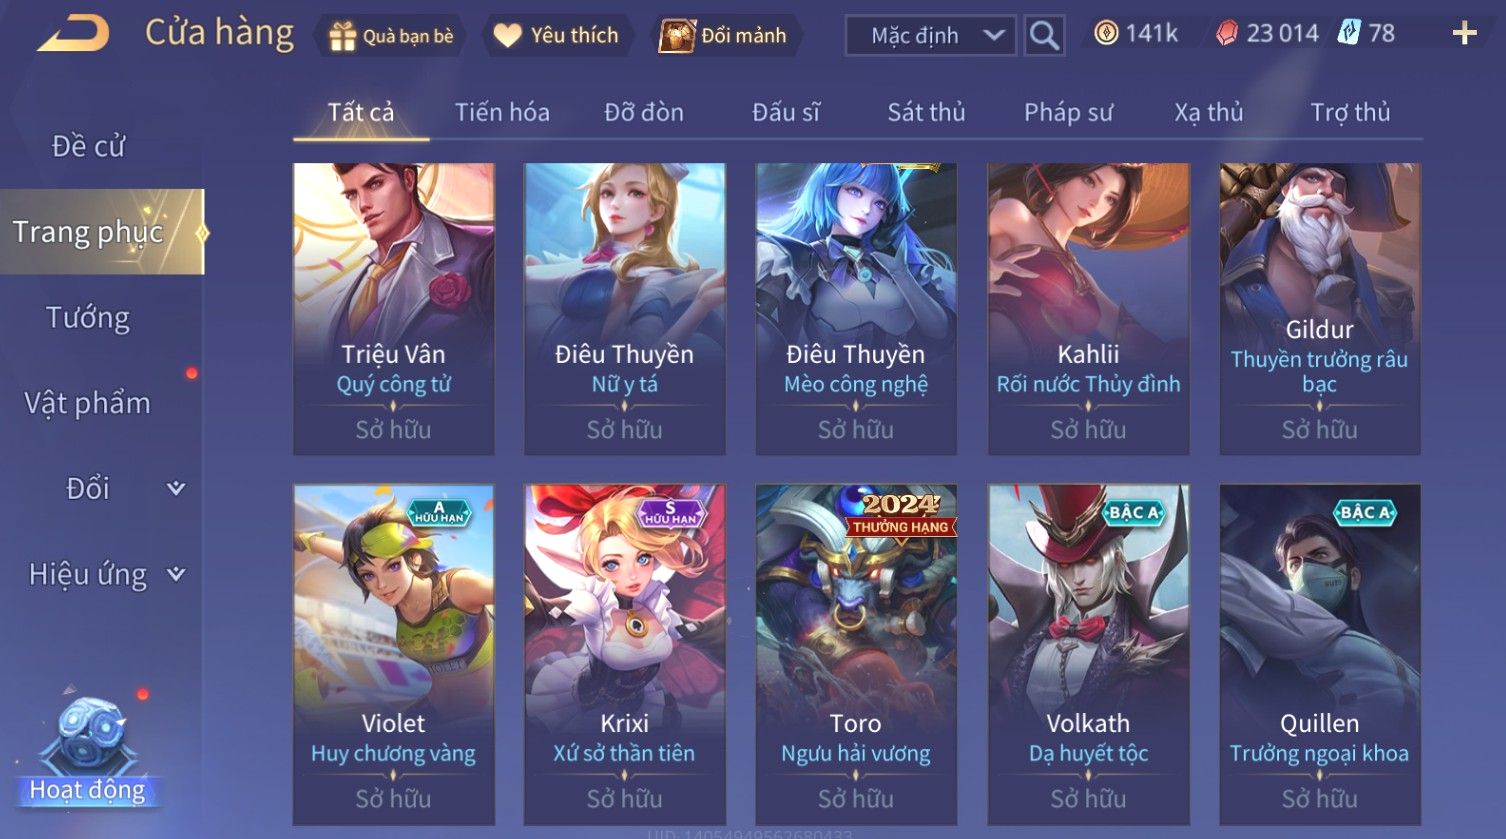Open Quà bạn bè gift icon
Screen dimensions: 1506x839
343,36
